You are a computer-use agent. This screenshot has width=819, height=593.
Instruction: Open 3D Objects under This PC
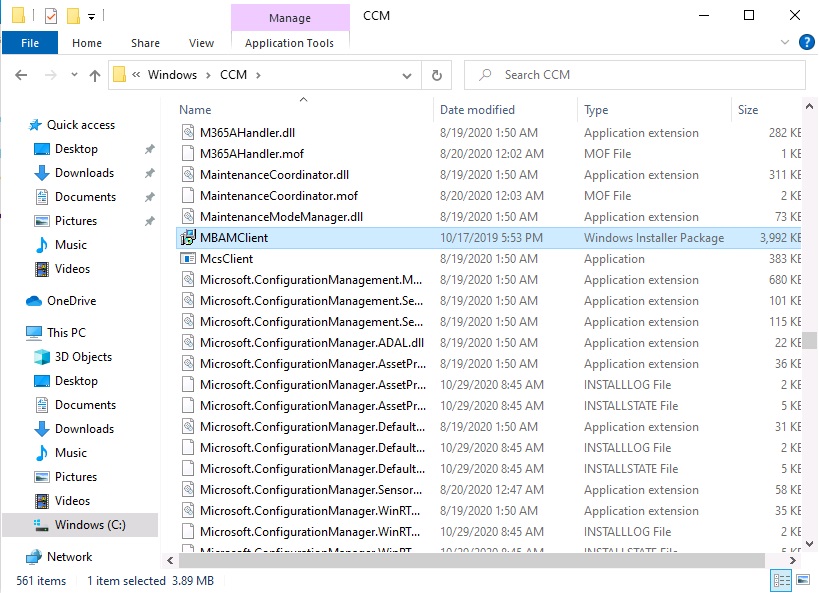(x=83, y=357)
